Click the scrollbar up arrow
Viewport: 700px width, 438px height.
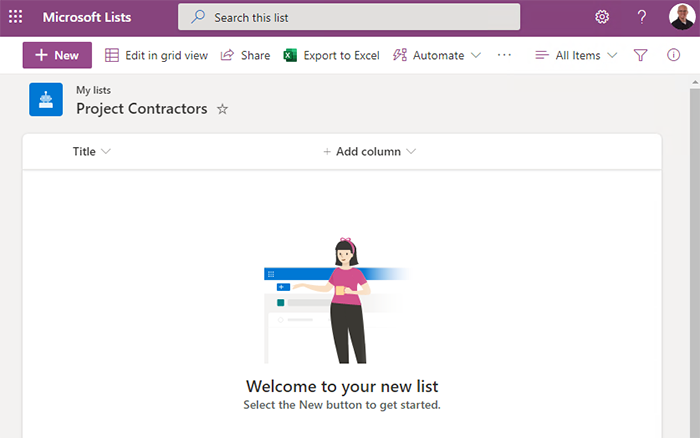(695, 82)
